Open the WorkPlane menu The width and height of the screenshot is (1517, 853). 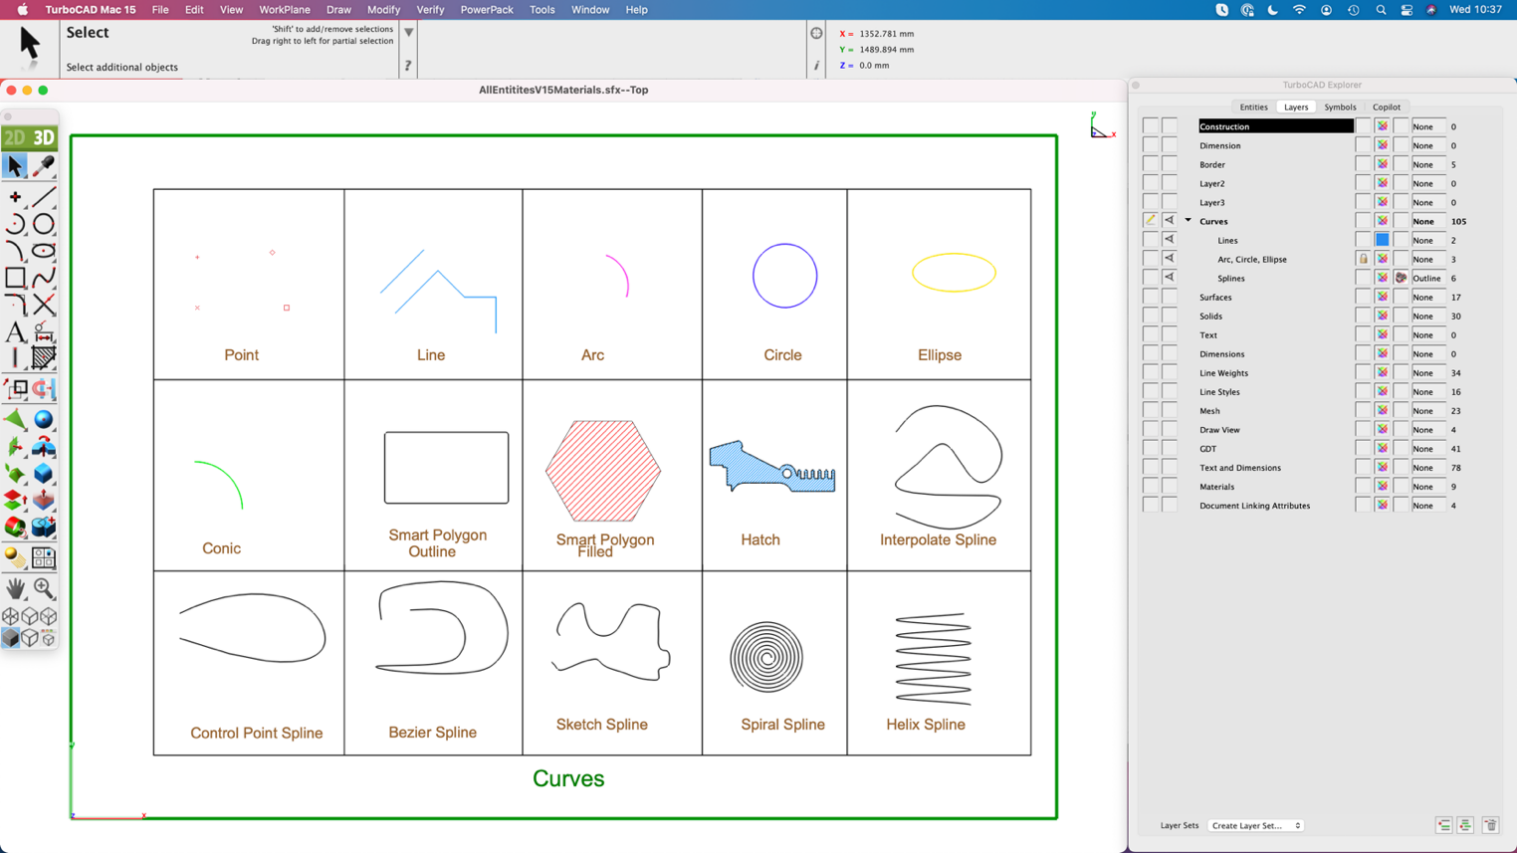click(x=285, y=9)
